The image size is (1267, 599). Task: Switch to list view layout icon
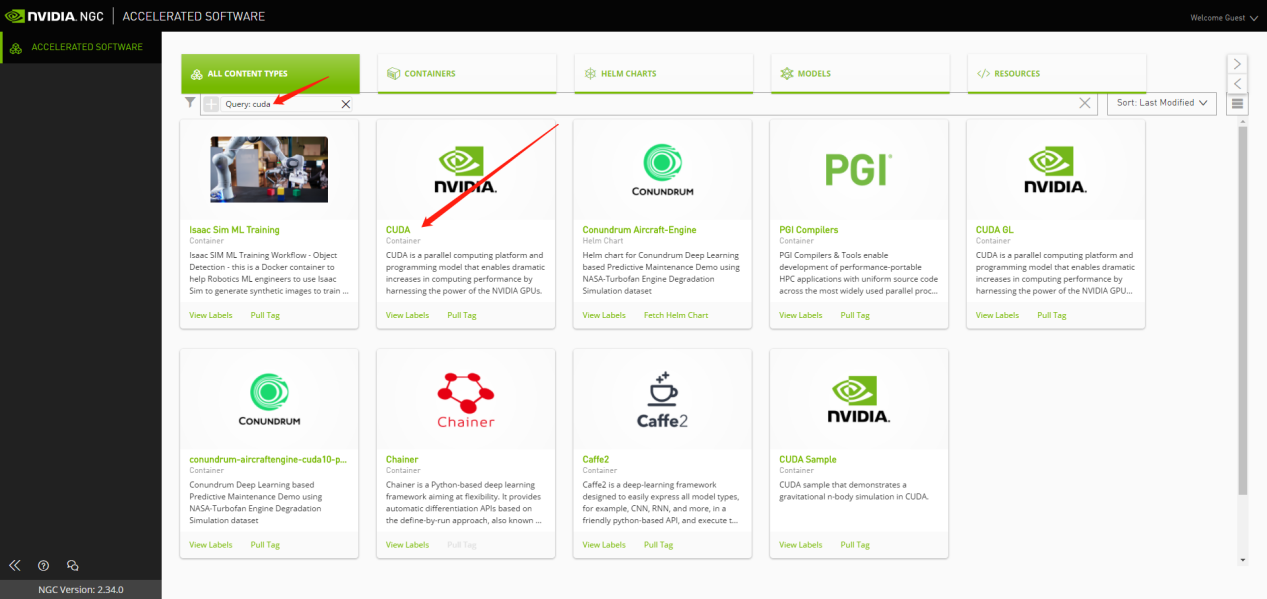(x=1237, y=103)
